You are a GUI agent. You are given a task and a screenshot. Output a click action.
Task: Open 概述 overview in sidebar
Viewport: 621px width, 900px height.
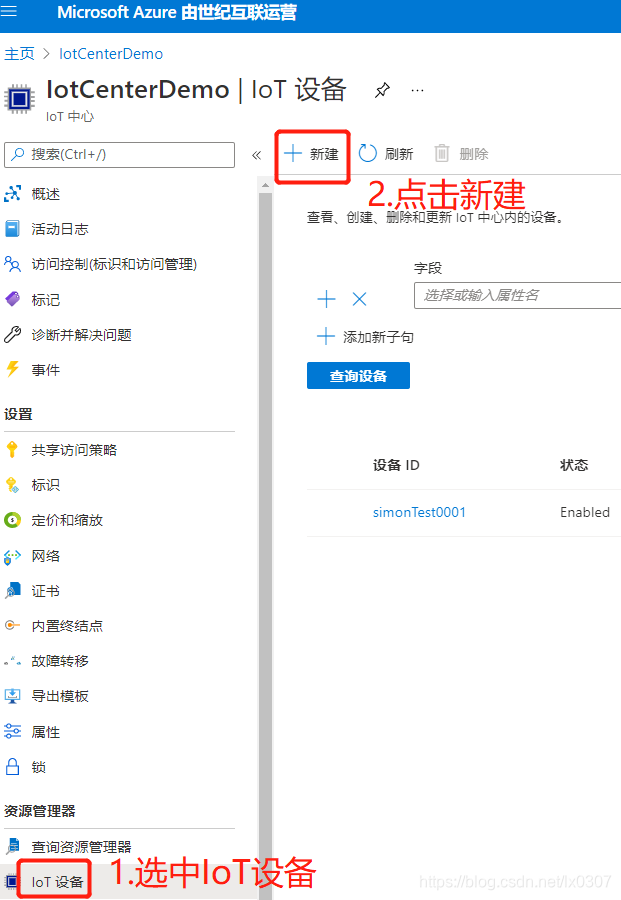click(45, 194)
